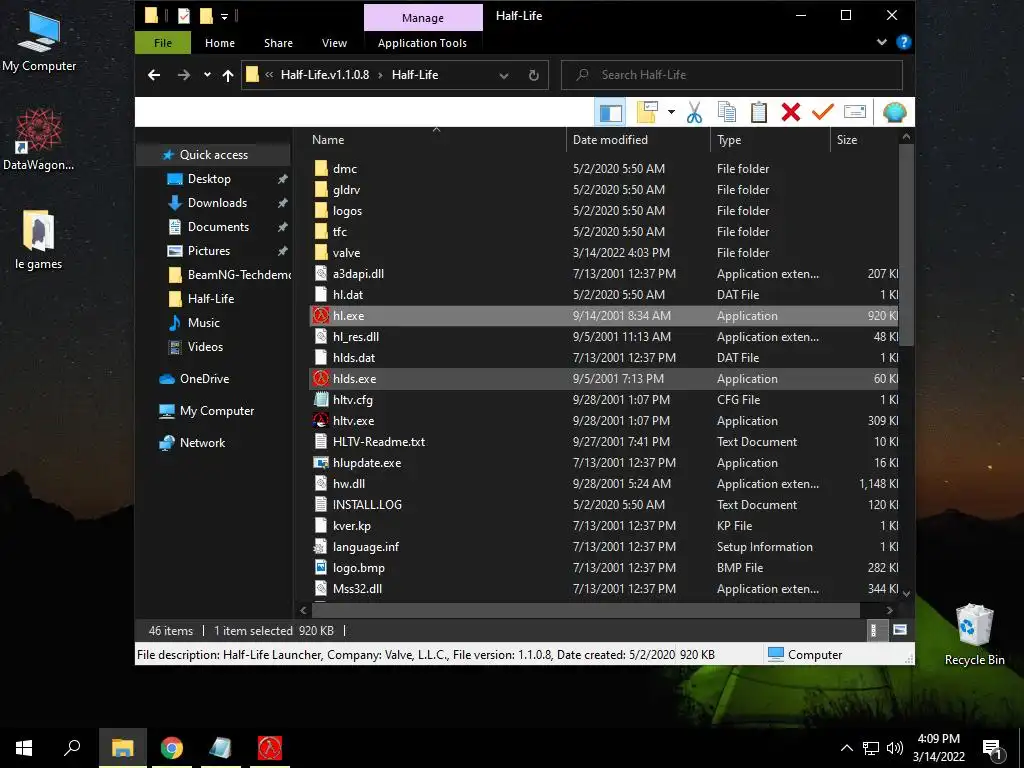Open Music in the navigation pane
1024x768 pixels.
pyautogui.click(x=204, y=323)
